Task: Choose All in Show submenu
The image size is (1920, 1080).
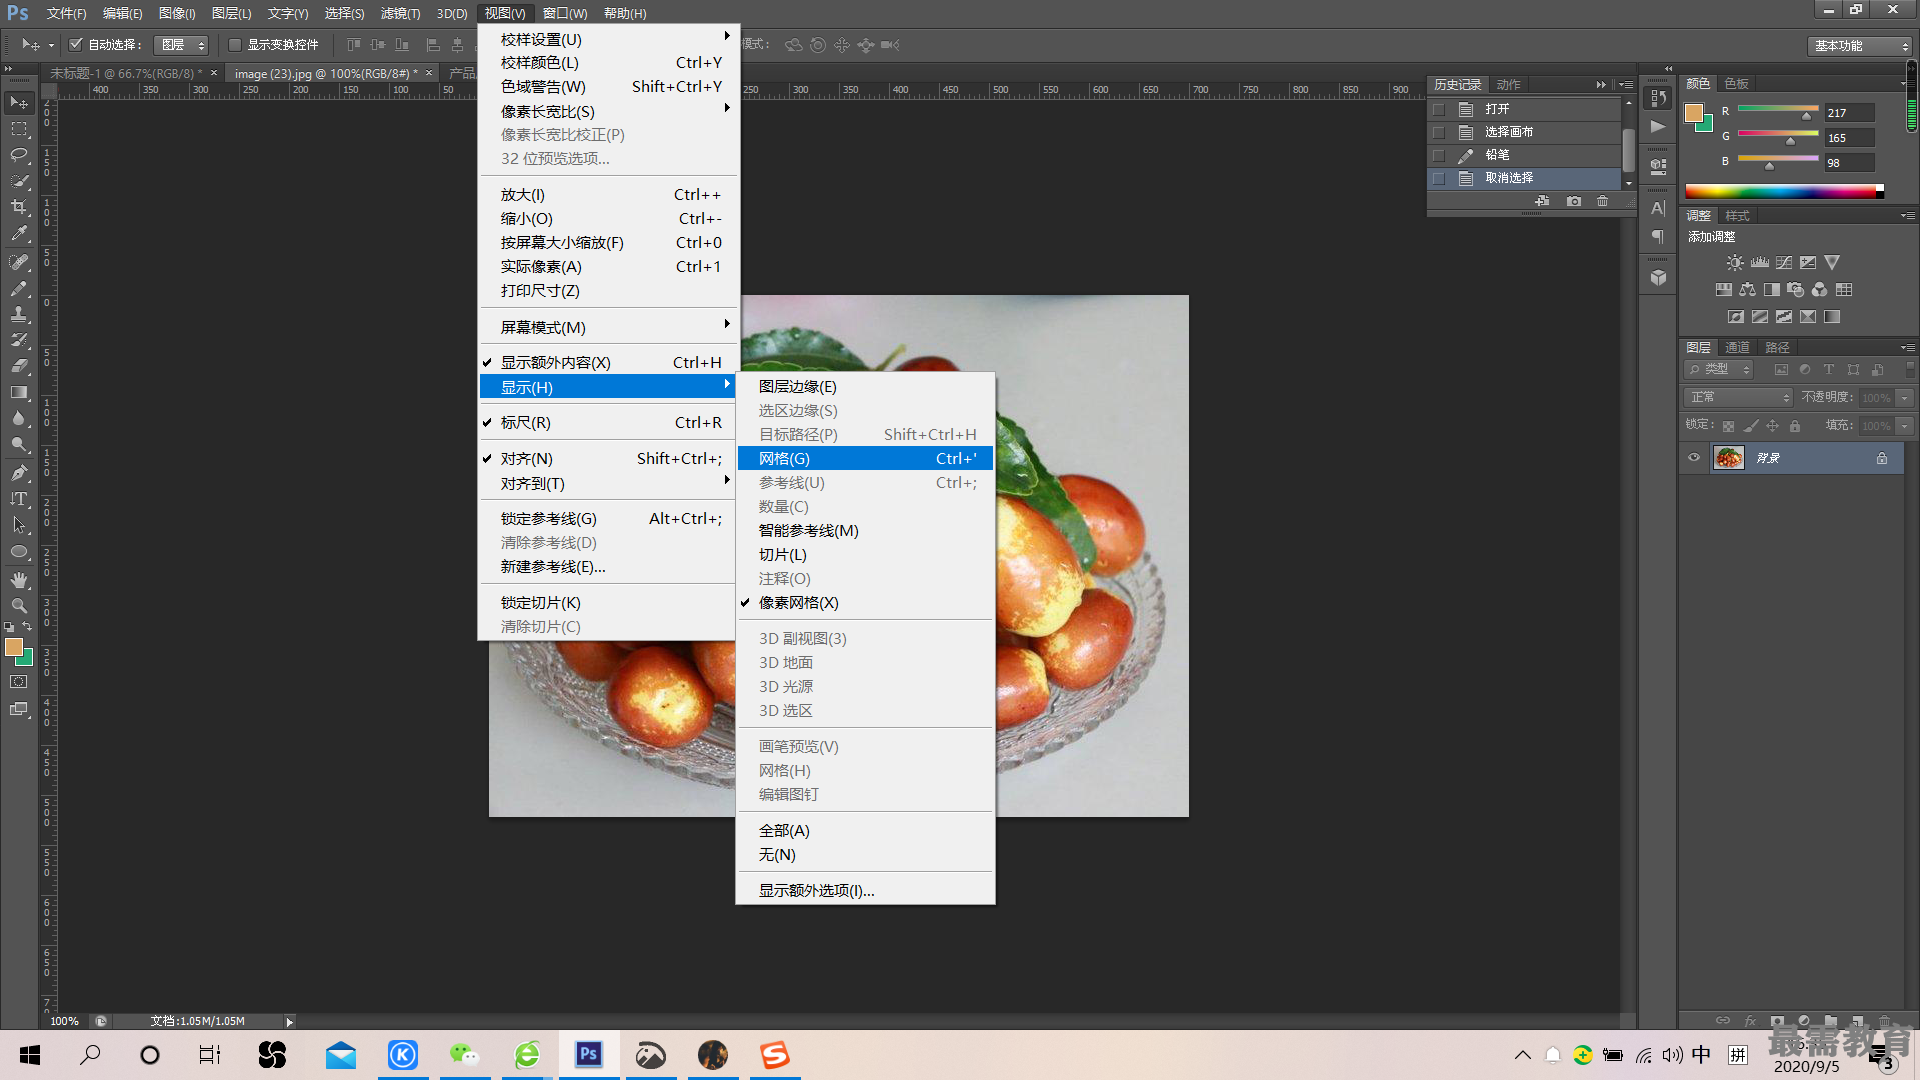Action: click(x=866, y=831)
